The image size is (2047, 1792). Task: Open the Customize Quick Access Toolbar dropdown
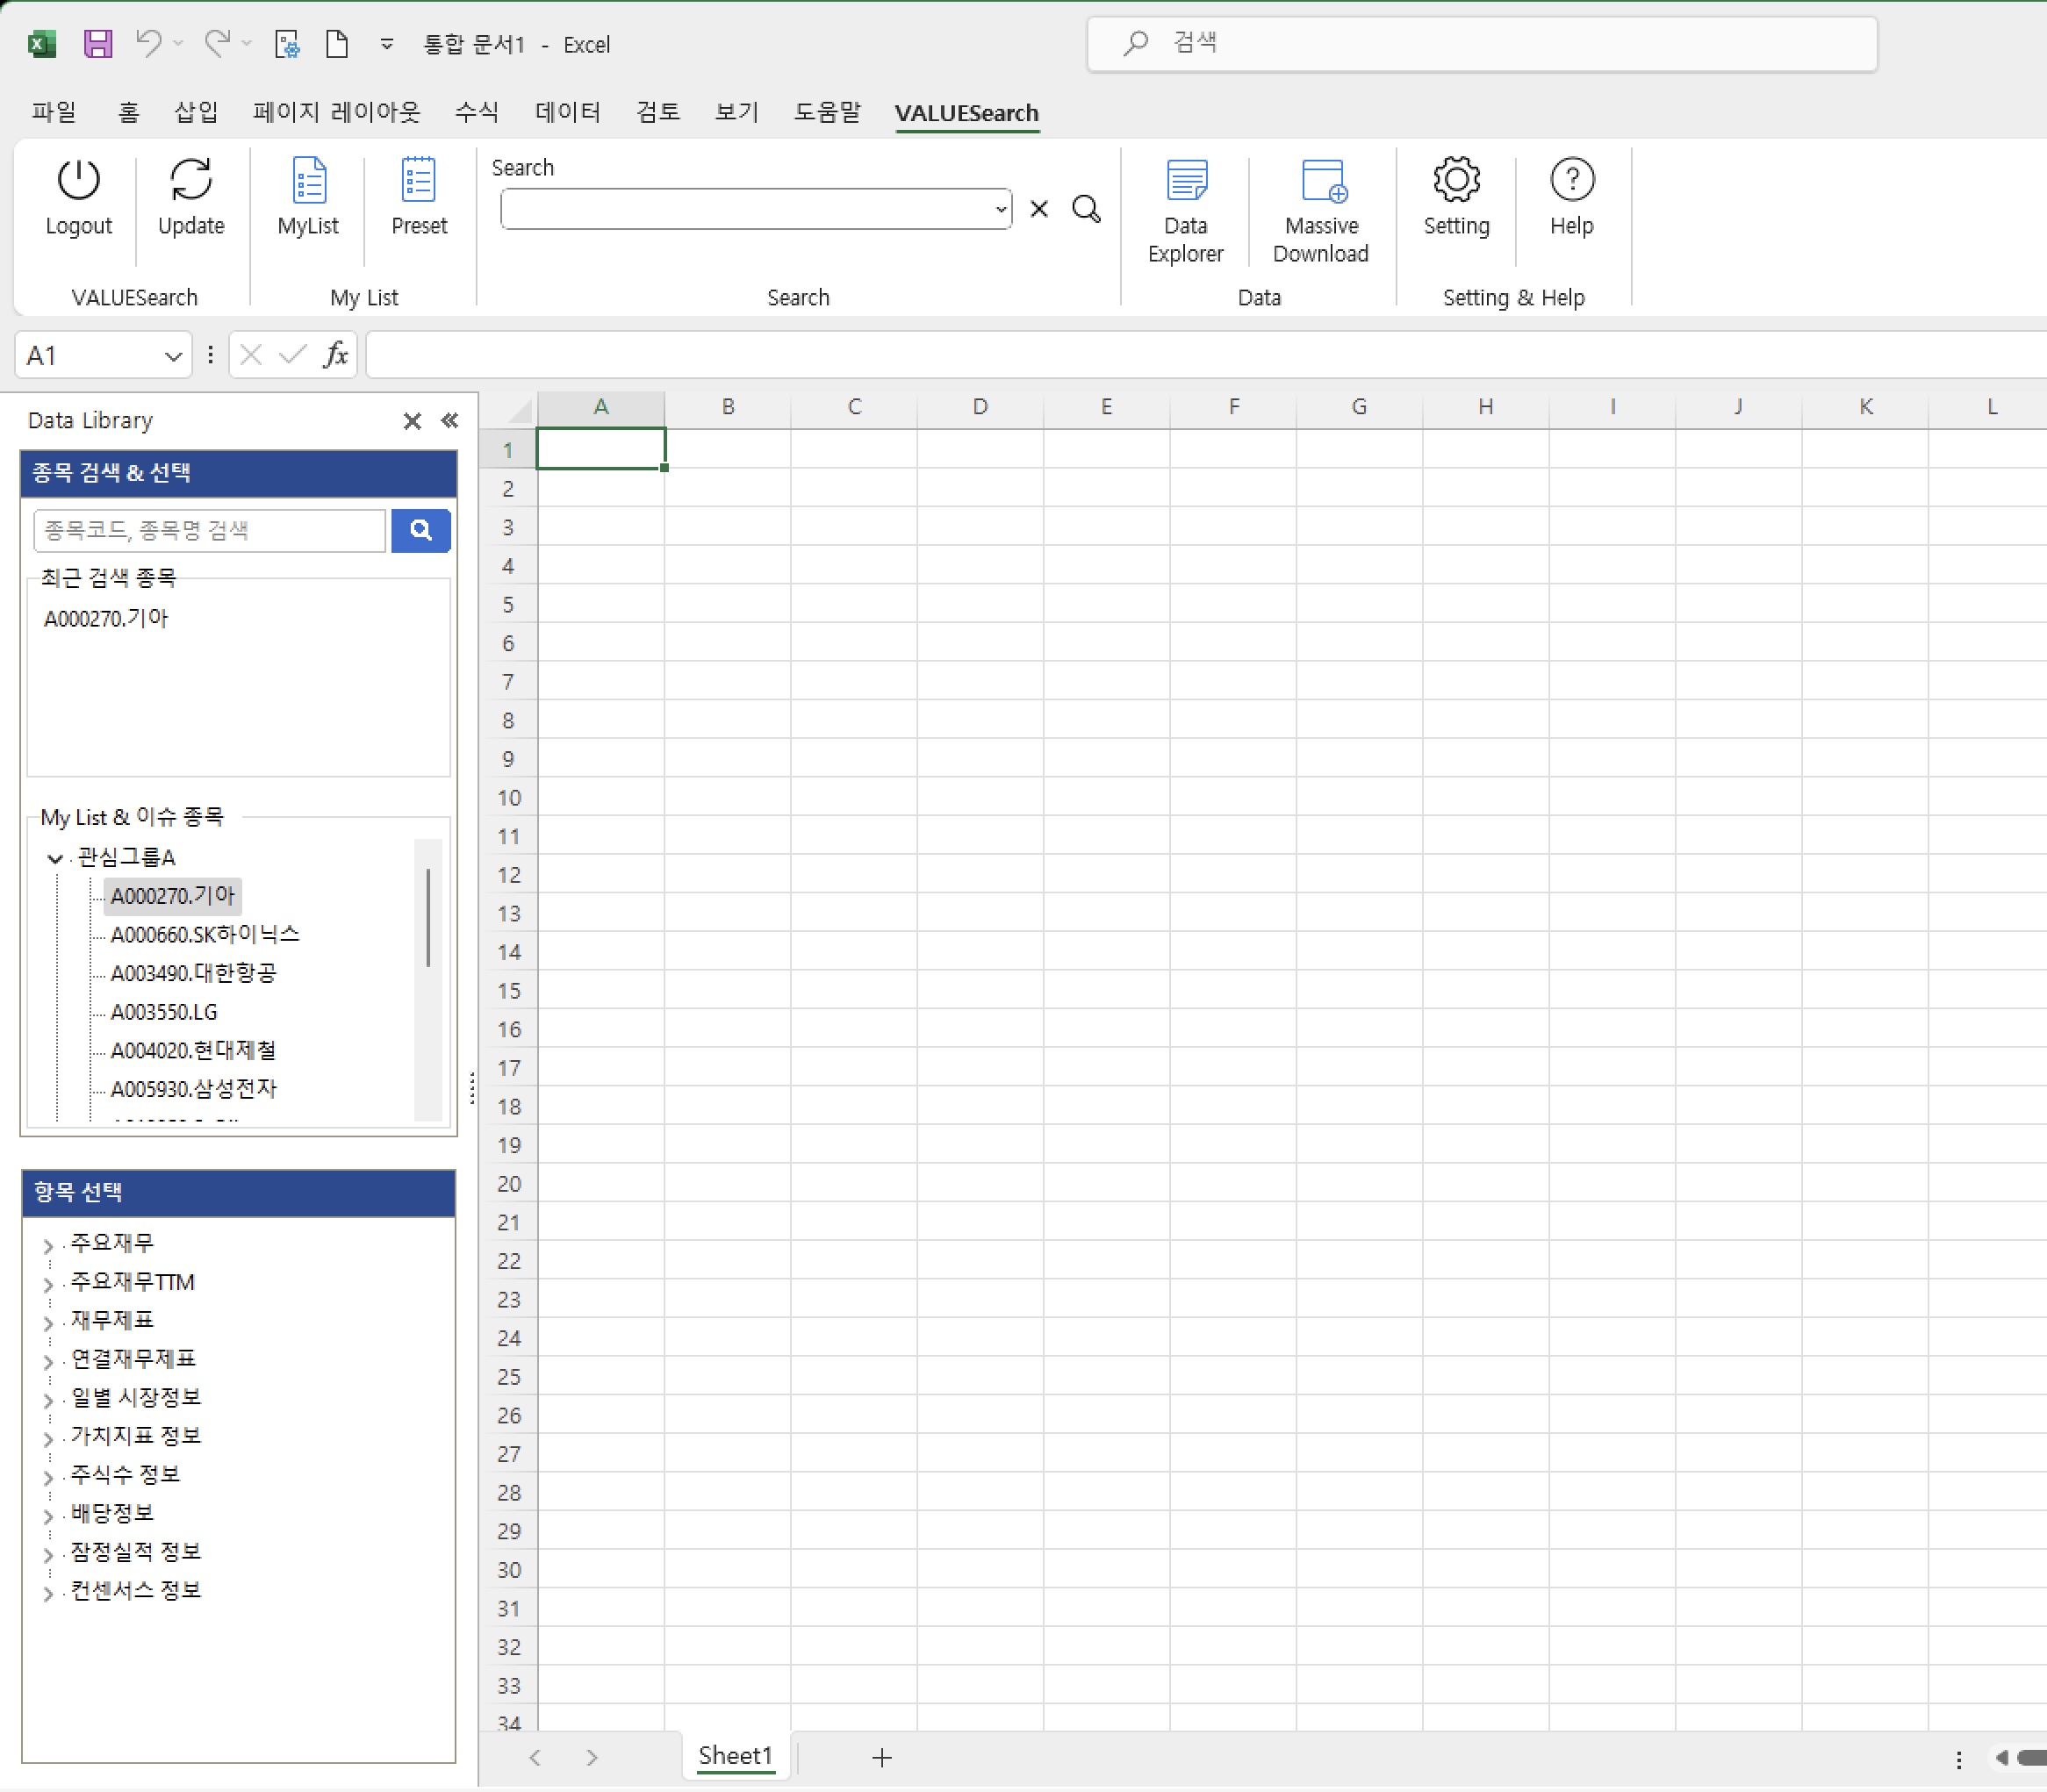pos(387,44)
